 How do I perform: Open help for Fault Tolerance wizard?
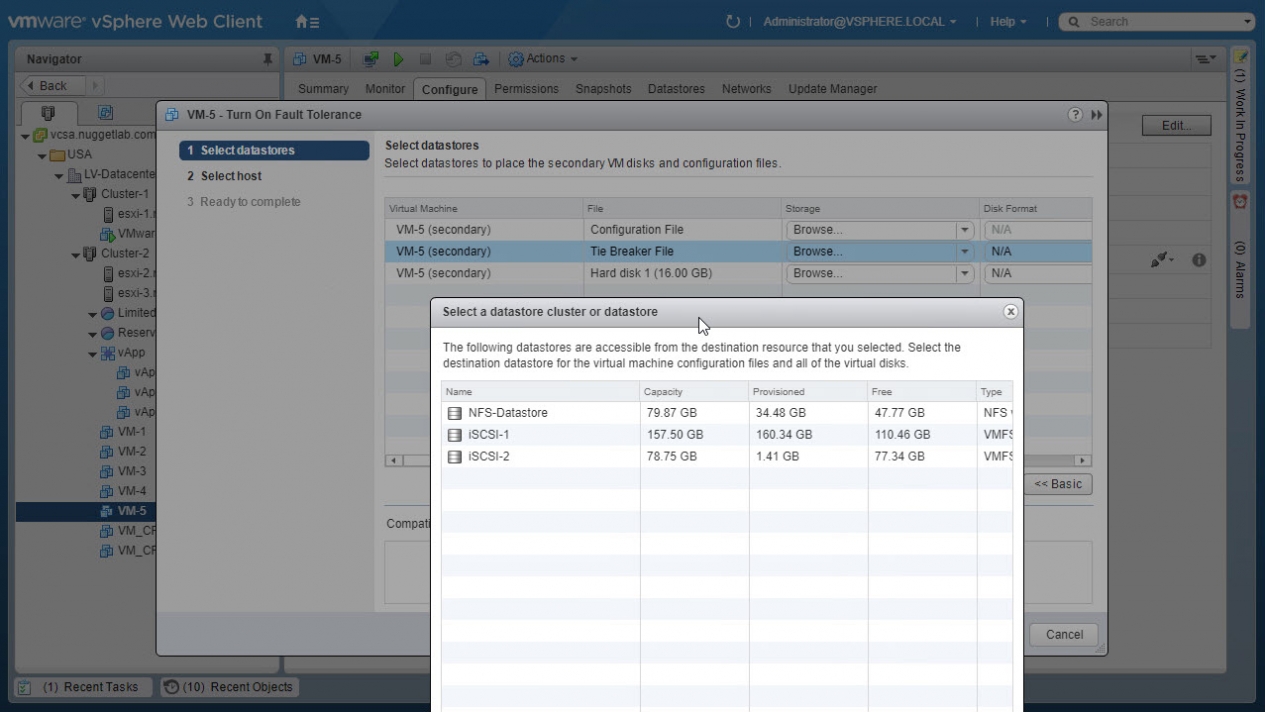pyautogui.click(x=1075, y=115)
